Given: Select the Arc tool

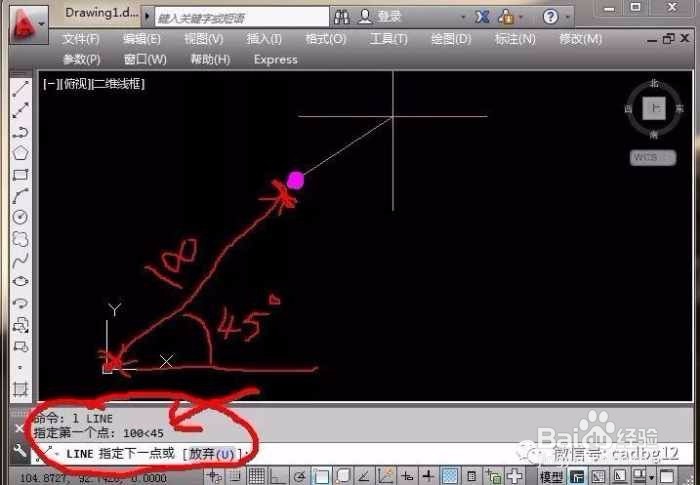Looking at the screenshot, I should (21, 196).
